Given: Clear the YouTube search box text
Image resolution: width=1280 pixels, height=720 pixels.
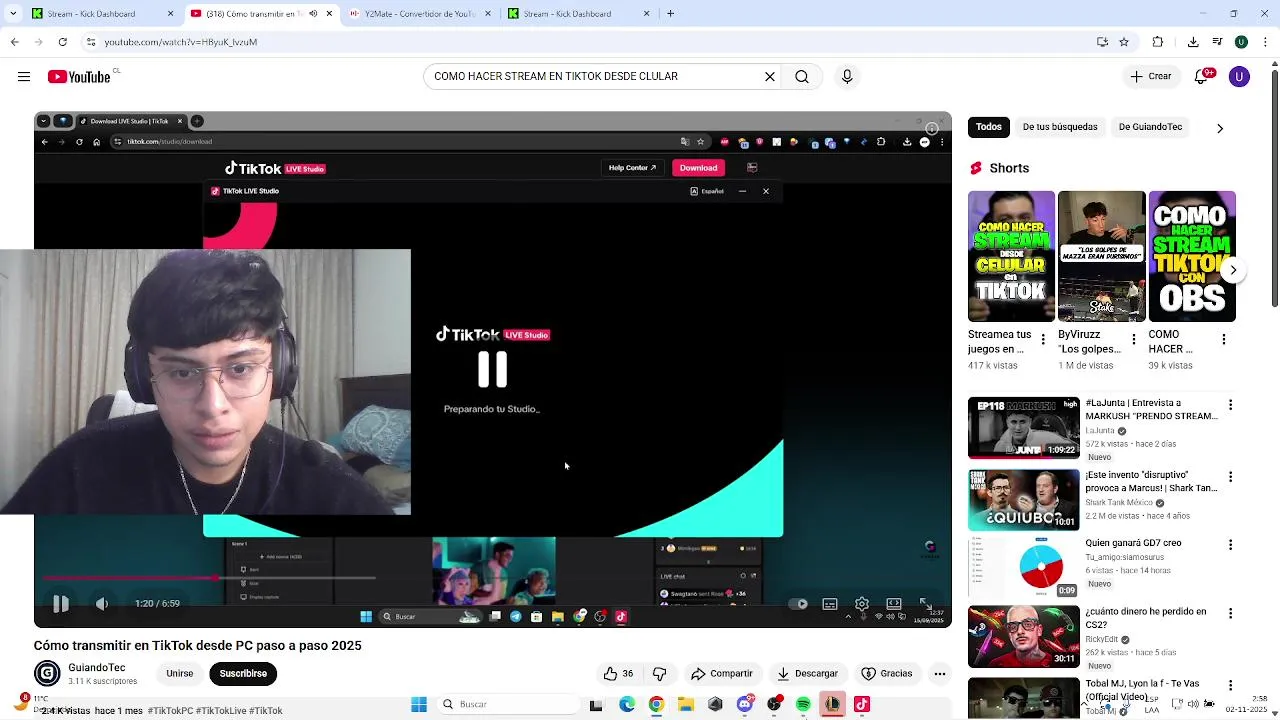Looking at the screenshot, I should coord(770,76).
